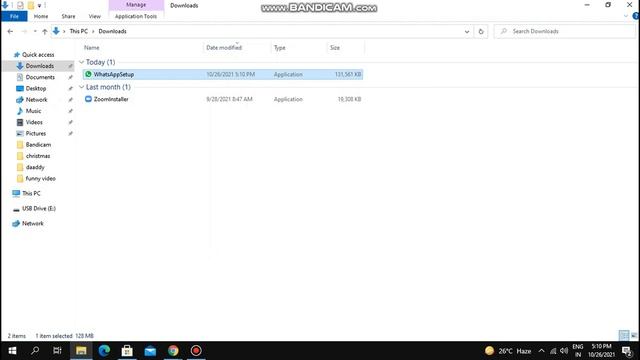Open taskbar search magnifier
640x360 pixels.
tap(35, 351)
